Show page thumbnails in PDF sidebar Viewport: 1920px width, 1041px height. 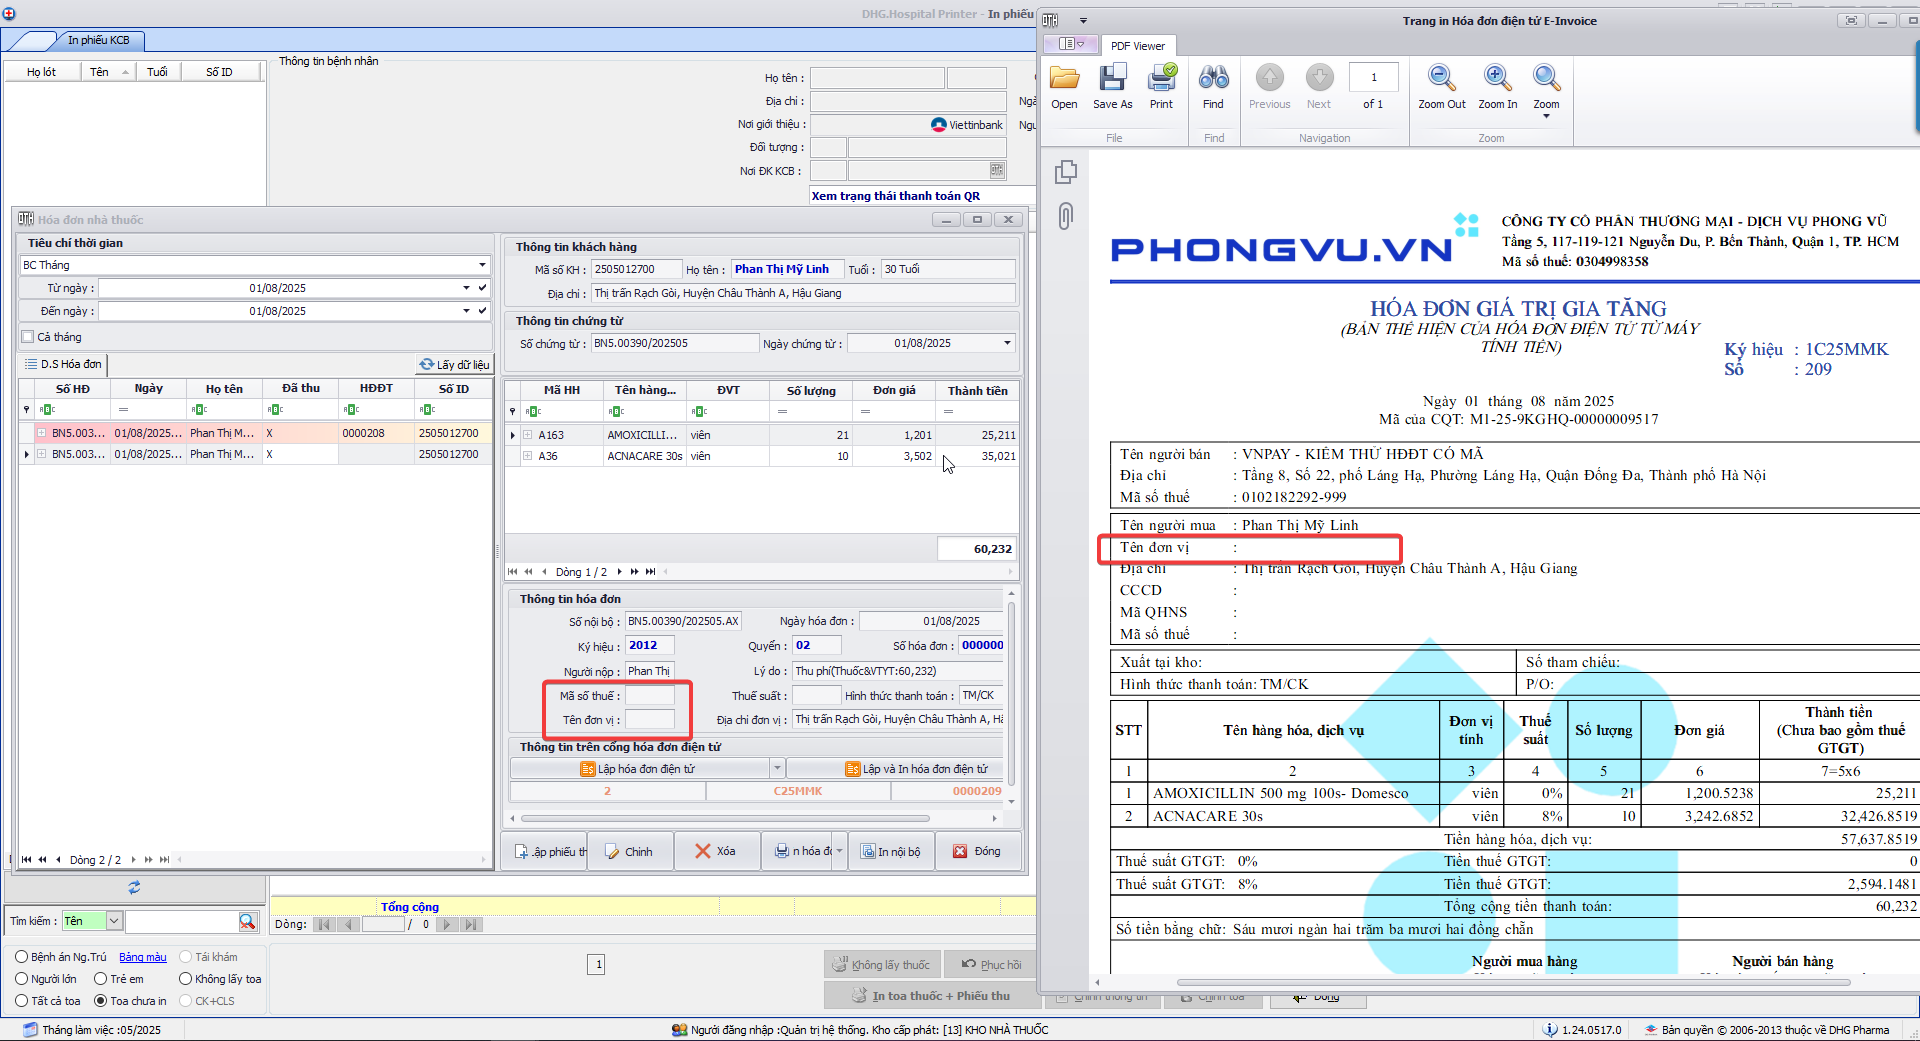pyautogui.click(x=1066, y=172)
